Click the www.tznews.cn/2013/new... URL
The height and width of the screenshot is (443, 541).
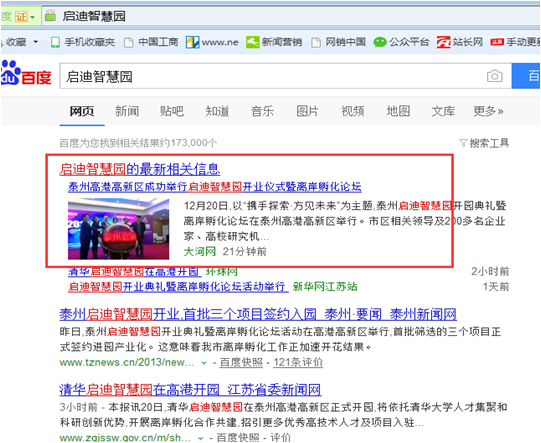click(127, 363)
